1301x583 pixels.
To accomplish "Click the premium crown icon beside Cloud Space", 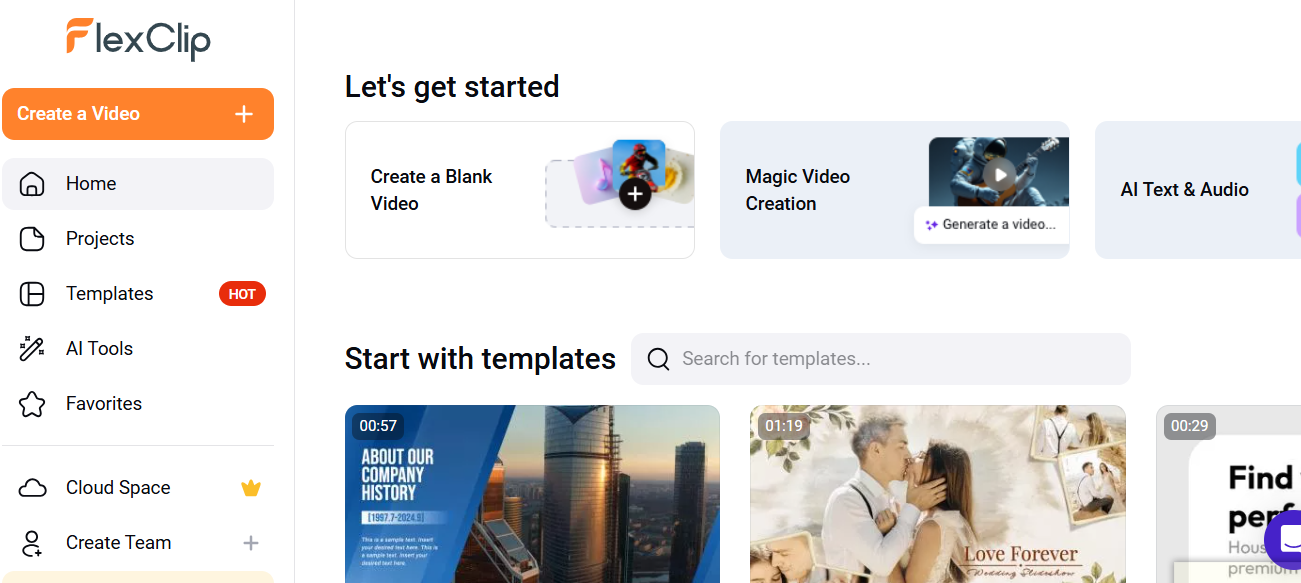I will pyautogui.click(x=251, y=488).
